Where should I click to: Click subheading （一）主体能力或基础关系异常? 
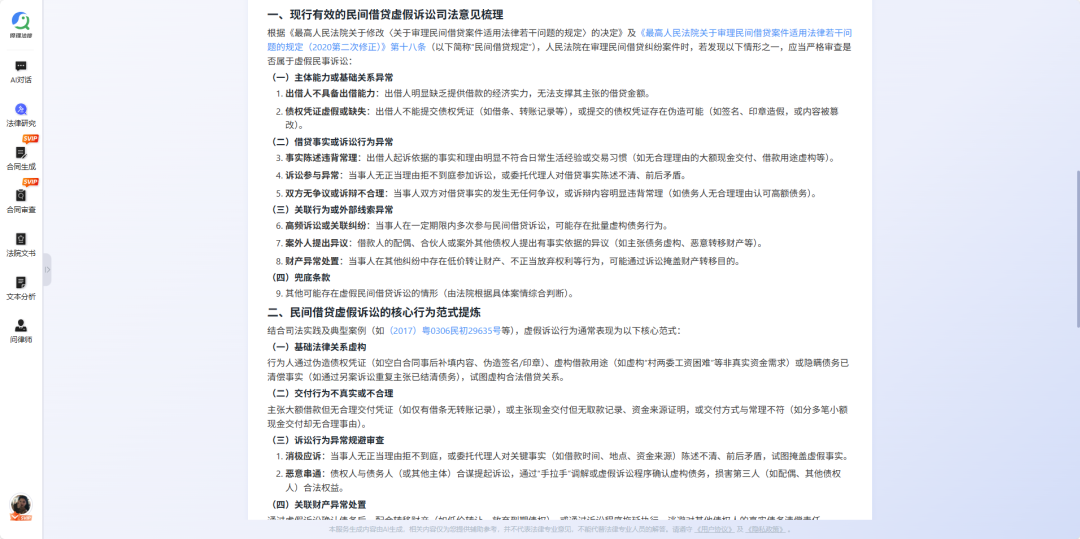click(331, 77)
